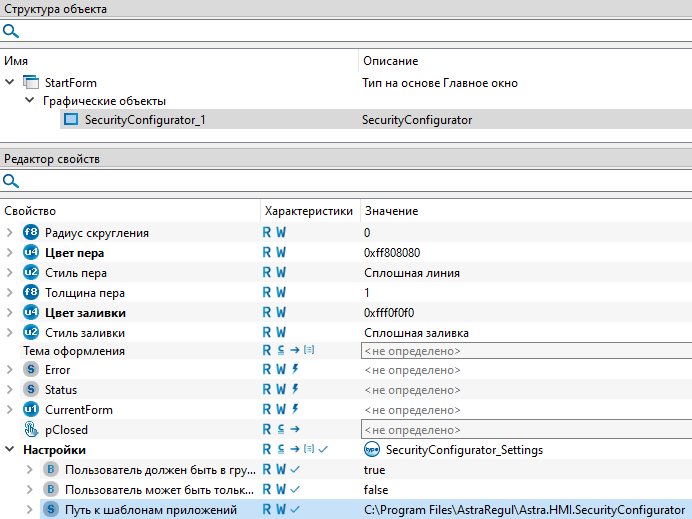The width and height of the screenshot is (692, 519).
Task: Click the S icon next to Error
Action: [x=30, y=370]
